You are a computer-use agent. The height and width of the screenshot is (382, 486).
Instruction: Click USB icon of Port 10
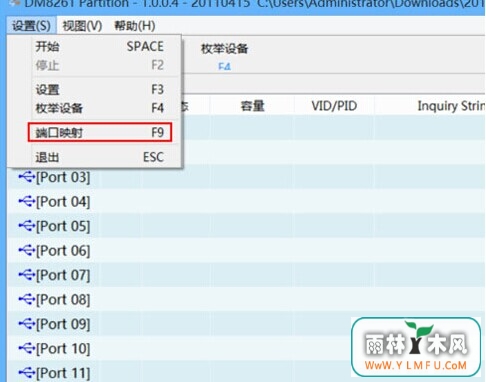pyautogui.click(x=27, y=348)
